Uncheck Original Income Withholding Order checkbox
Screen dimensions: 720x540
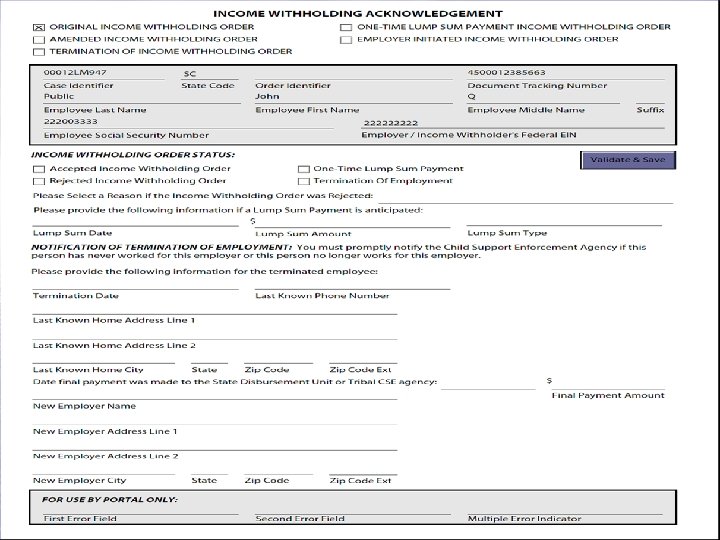pyautogui.click(x=39, y=28)
